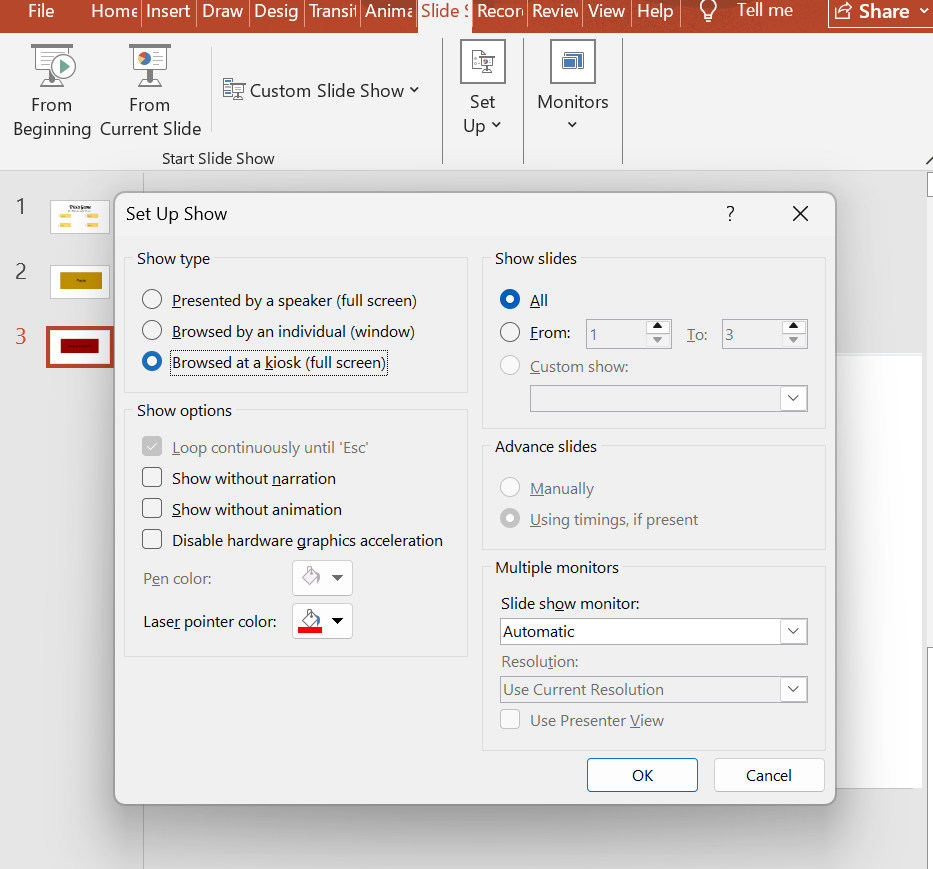Image resolution: width=933 pixels, height=869 pixels.
Task: Click the Cancel button
Action: pos(769,776)
